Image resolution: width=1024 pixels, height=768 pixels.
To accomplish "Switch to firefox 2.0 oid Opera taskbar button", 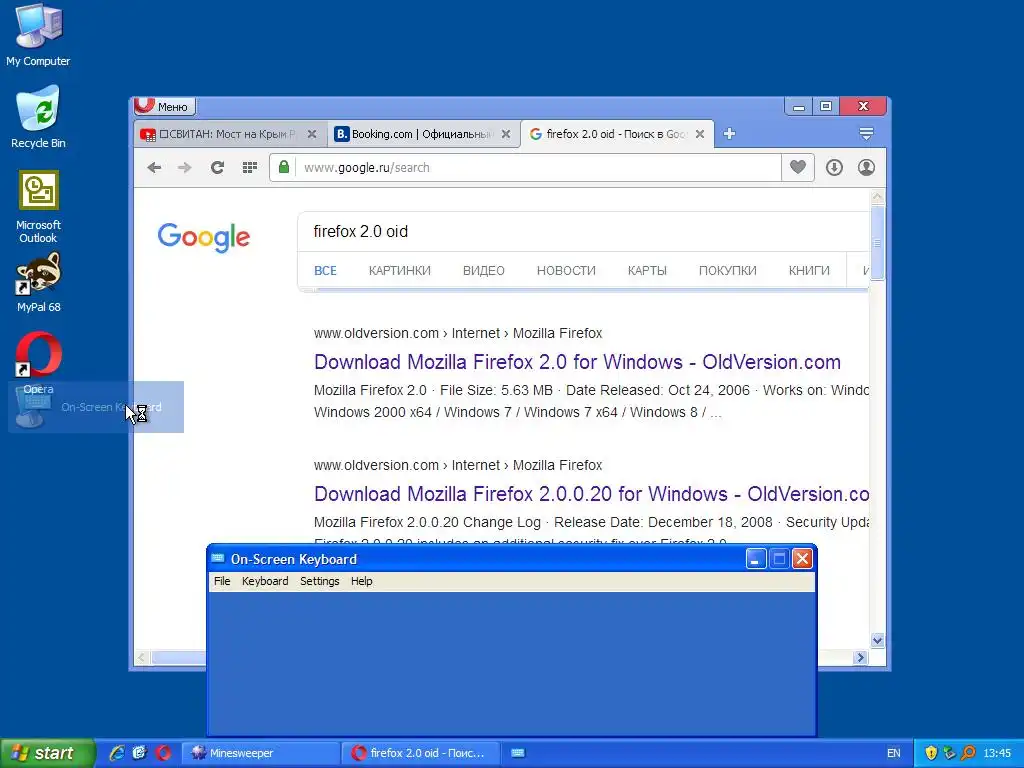I will click(x=421, y=753).
